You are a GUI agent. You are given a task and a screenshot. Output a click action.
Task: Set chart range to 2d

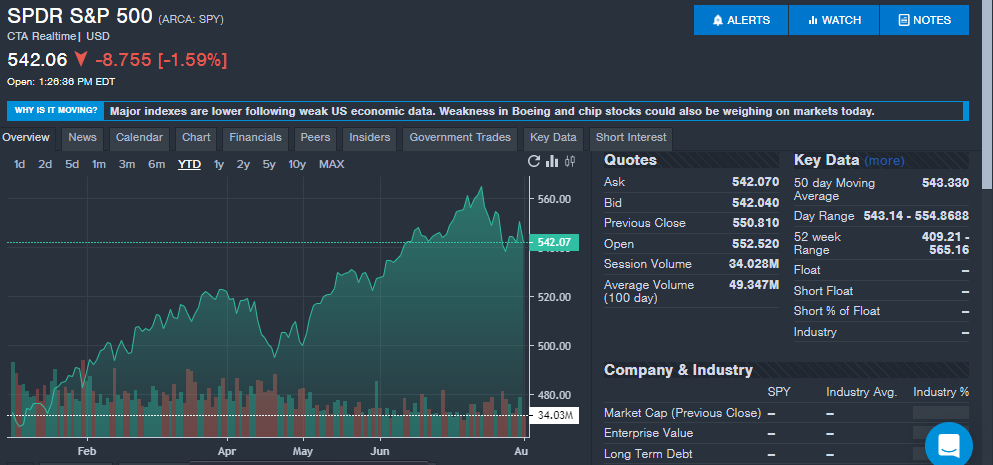[45, 165]
